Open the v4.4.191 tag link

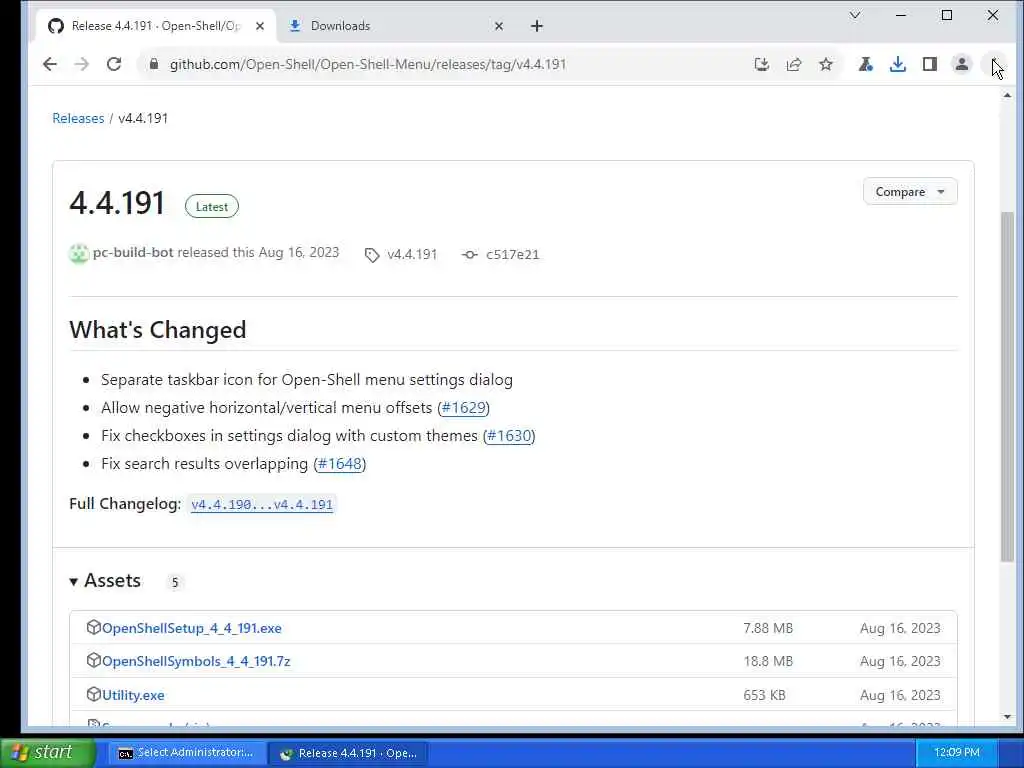tap(412, 254)
